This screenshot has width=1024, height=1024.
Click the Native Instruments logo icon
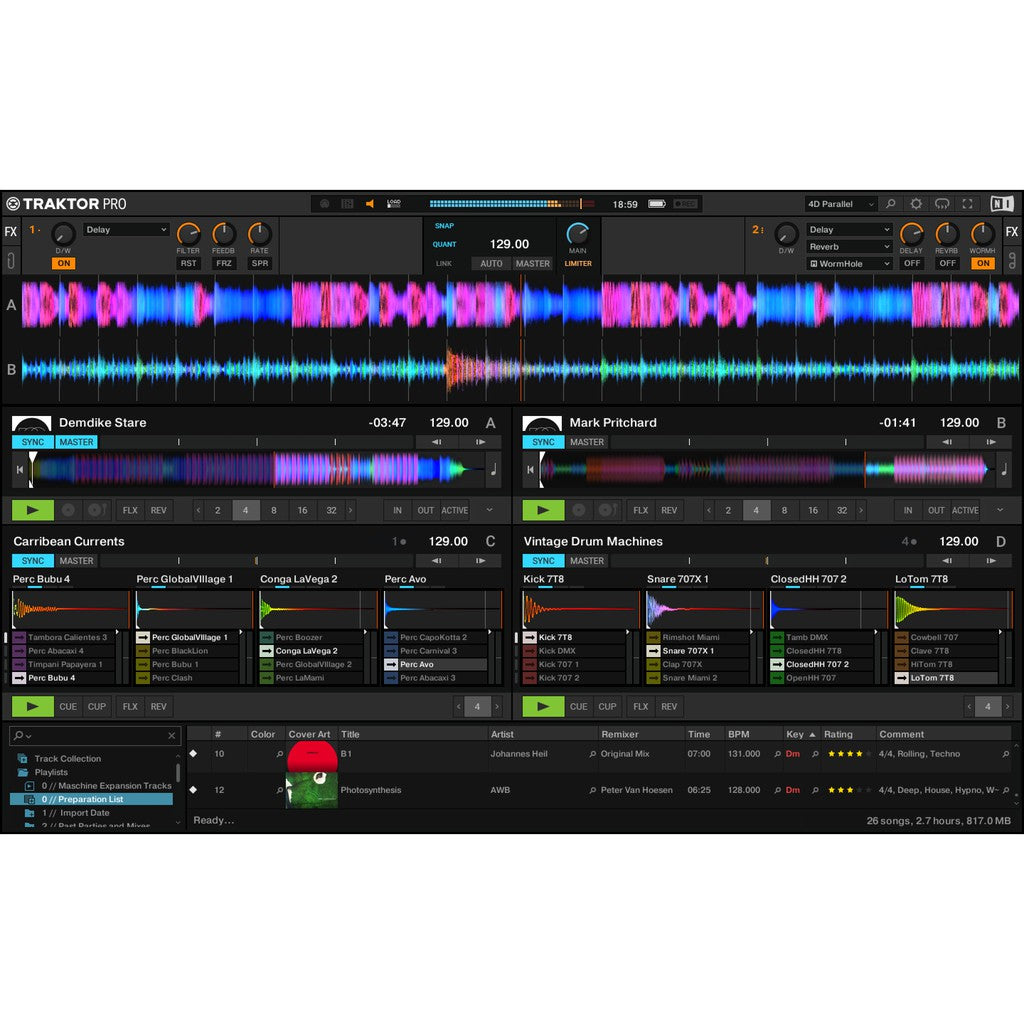[1003, 203]
